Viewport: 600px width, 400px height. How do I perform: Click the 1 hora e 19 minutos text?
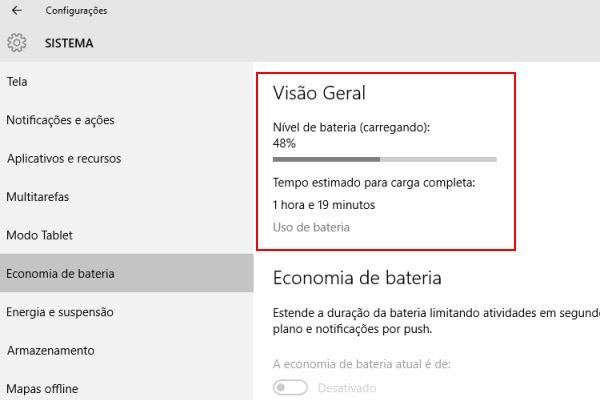pyautogui.click(x=323, y=205)
